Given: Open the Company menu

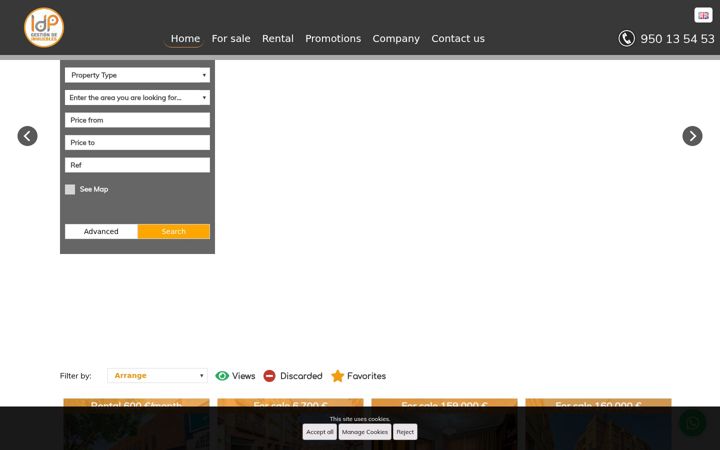Looking at the screenshot, I should (396, 39).
